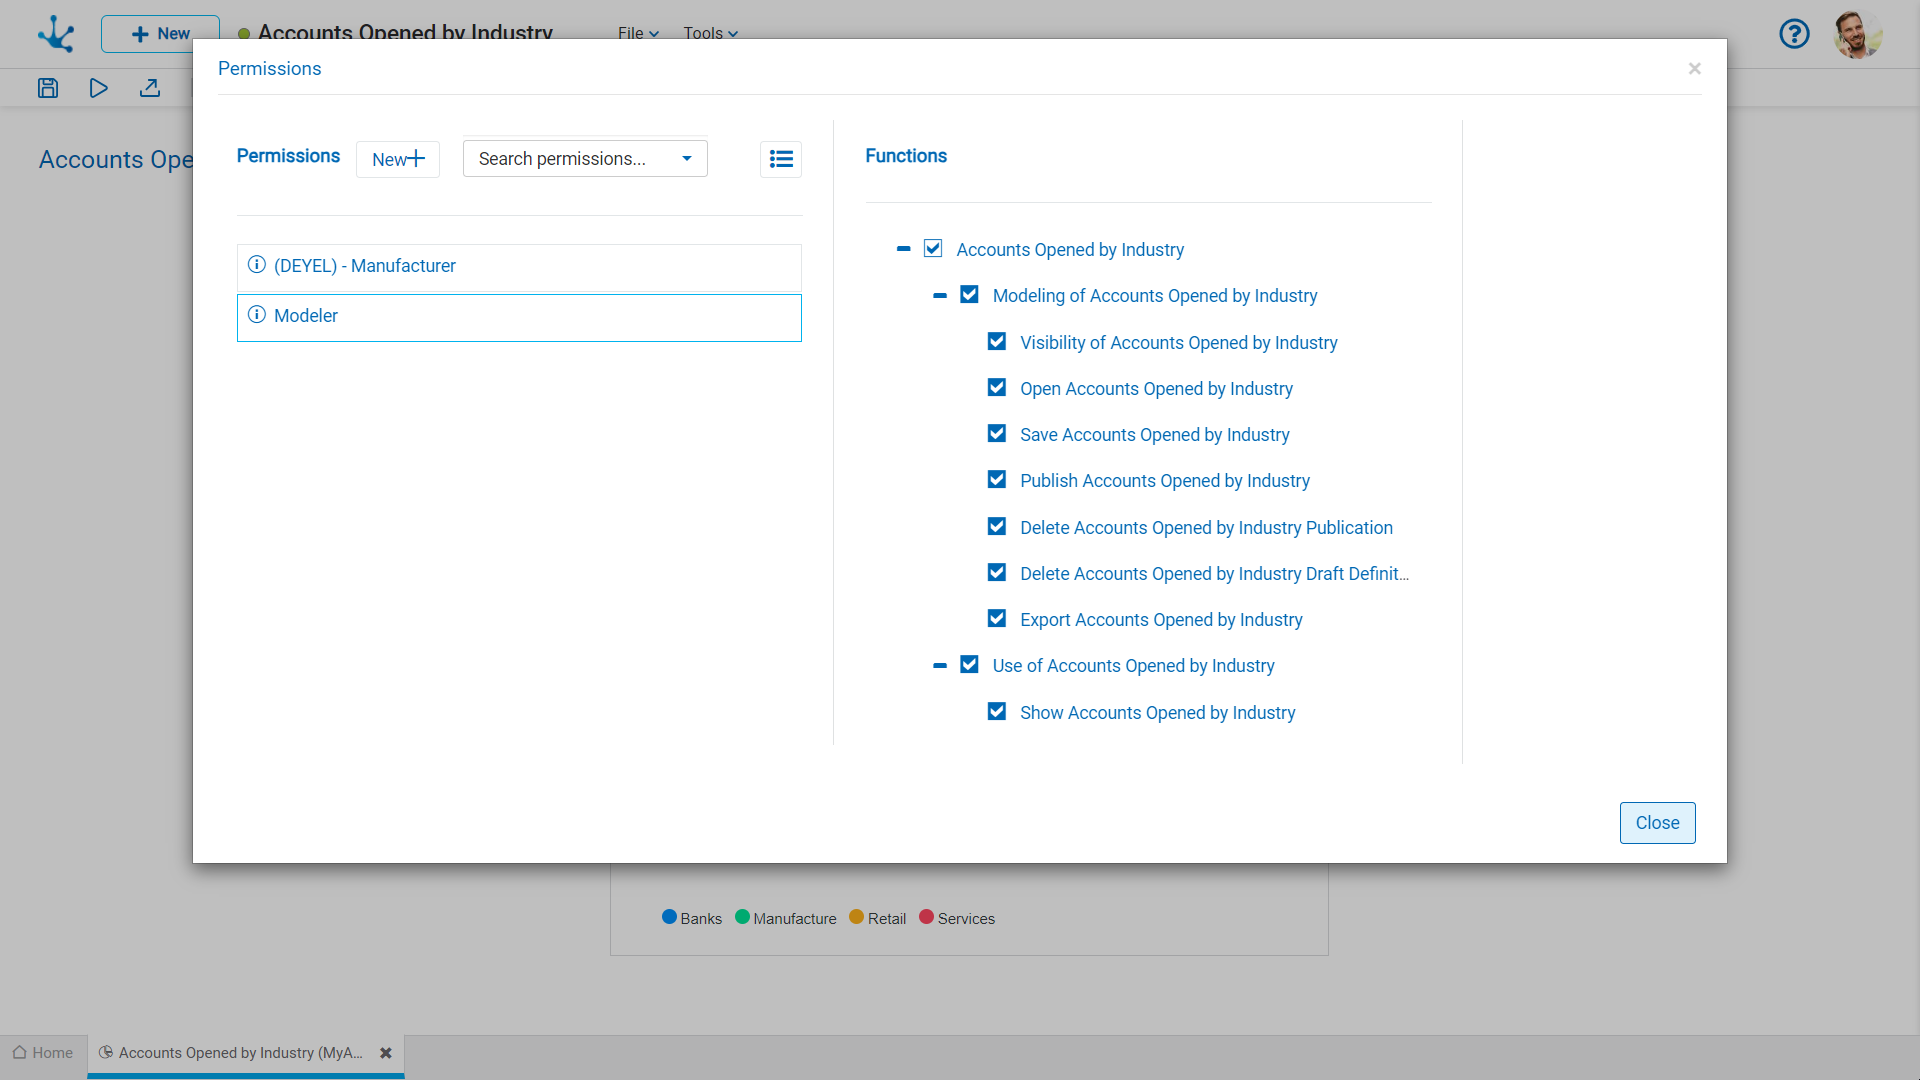The width and height of the screenshot is (1920, 1080).
Task: Click the Banks blue legend swatch
Action: (x=669, y=917)
